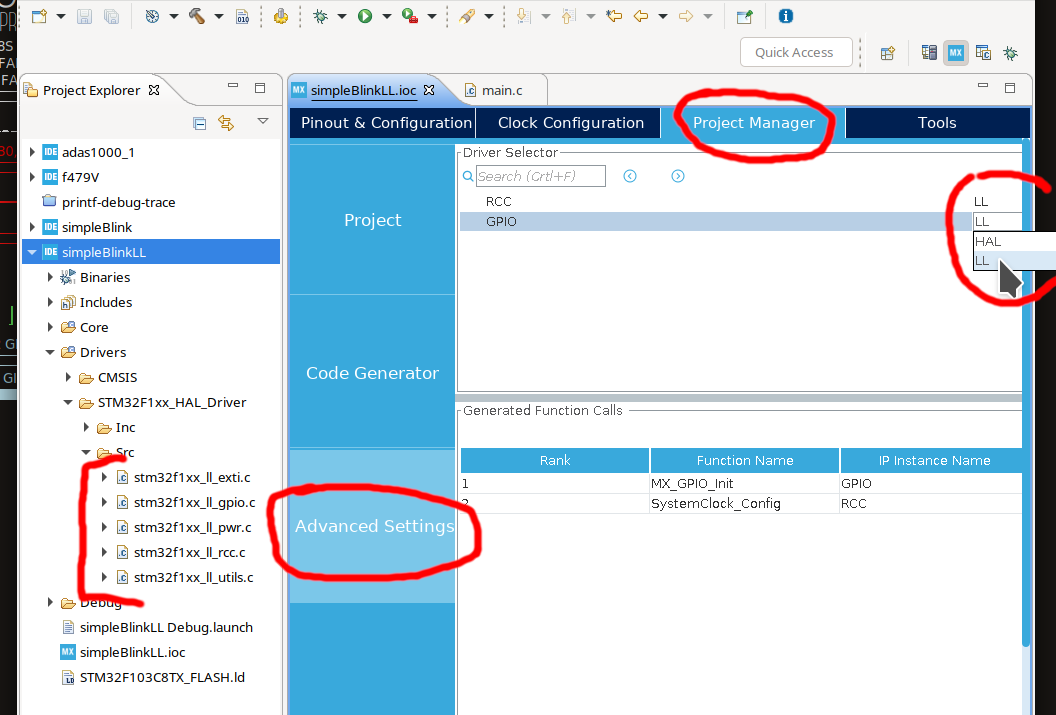The image size is (1056, 715).
Task: Toggle Link with Editor in Project Explorer
Action: [226, 123]
